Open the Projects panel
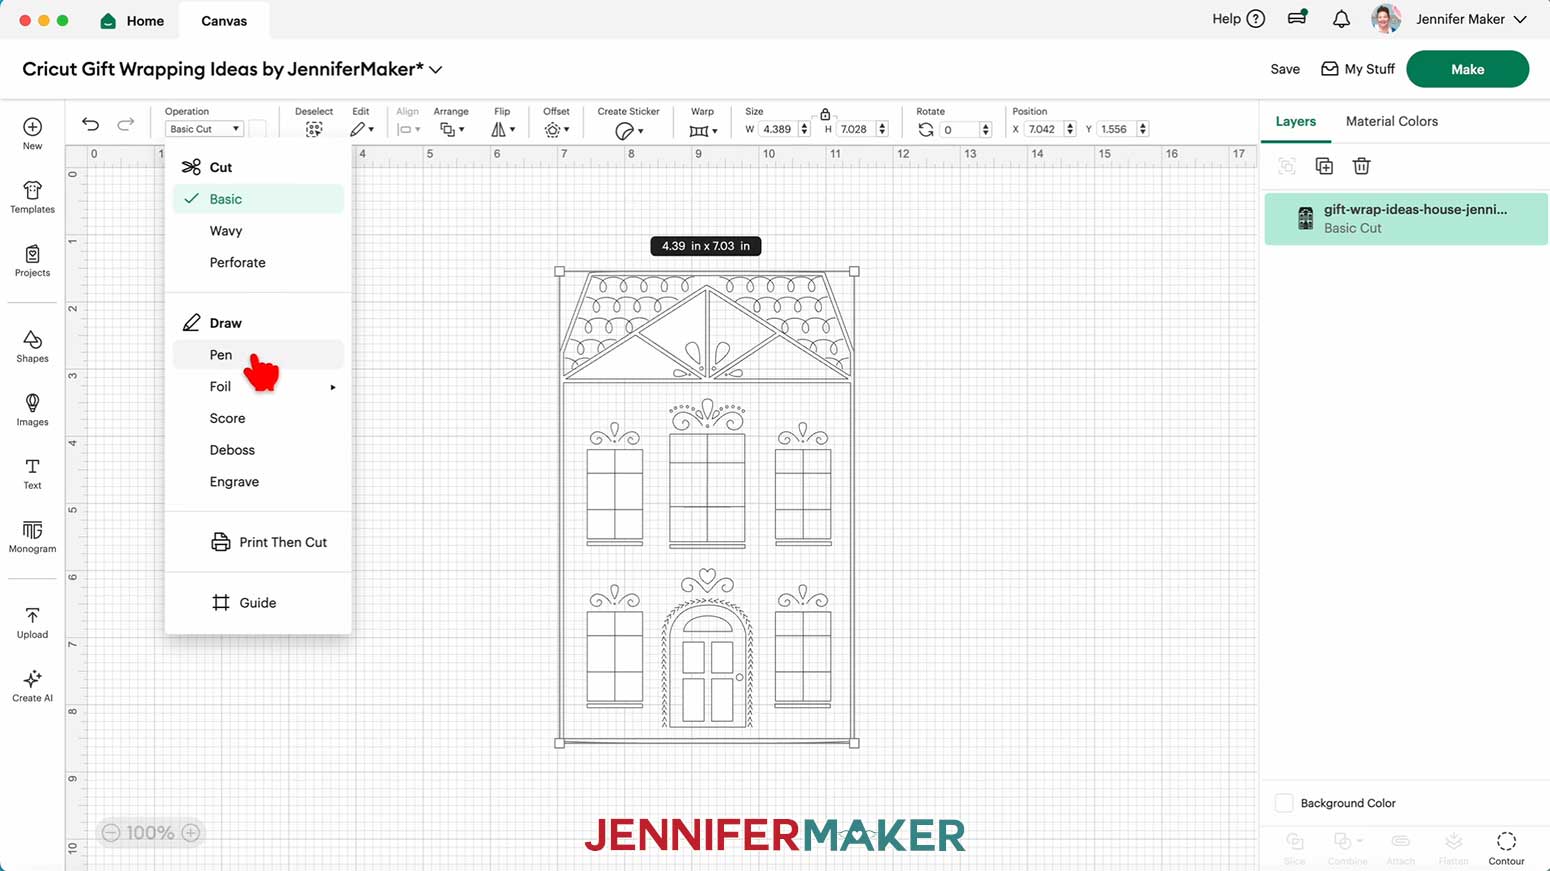Screen dimensions: 1550x871 click(32, 261)
